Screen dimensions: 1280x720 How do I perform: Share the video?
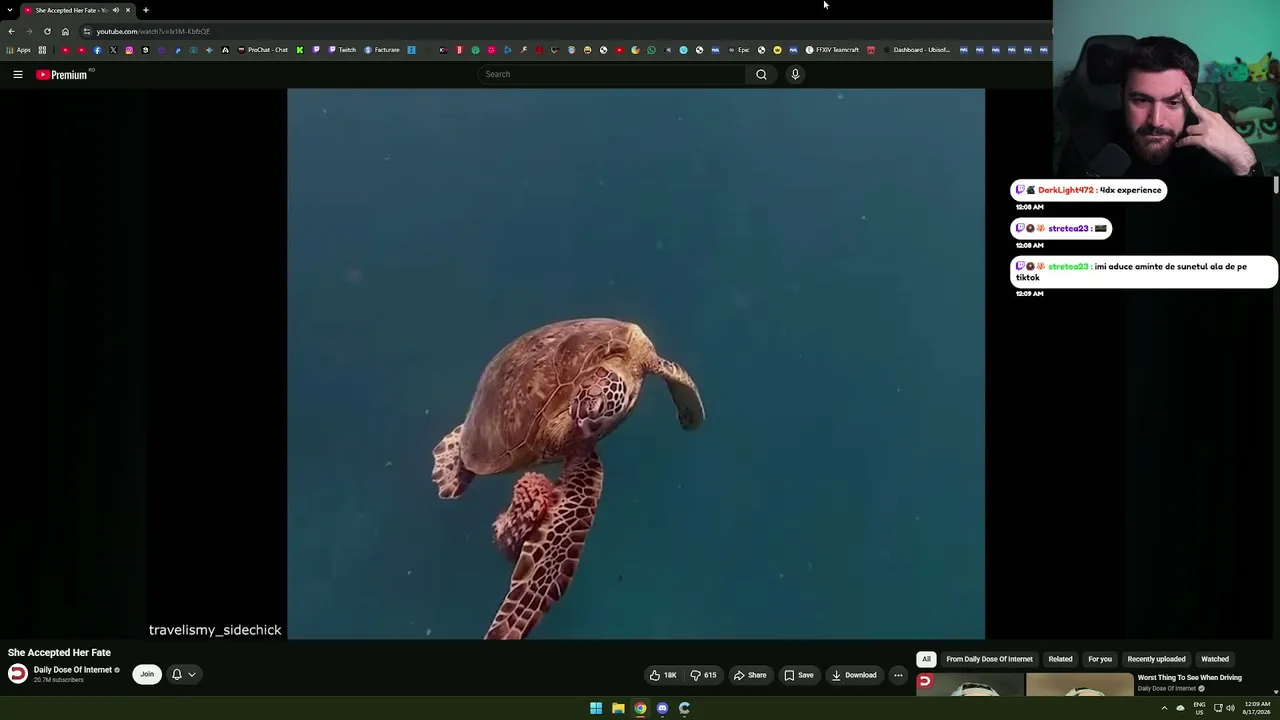[750, 675]
